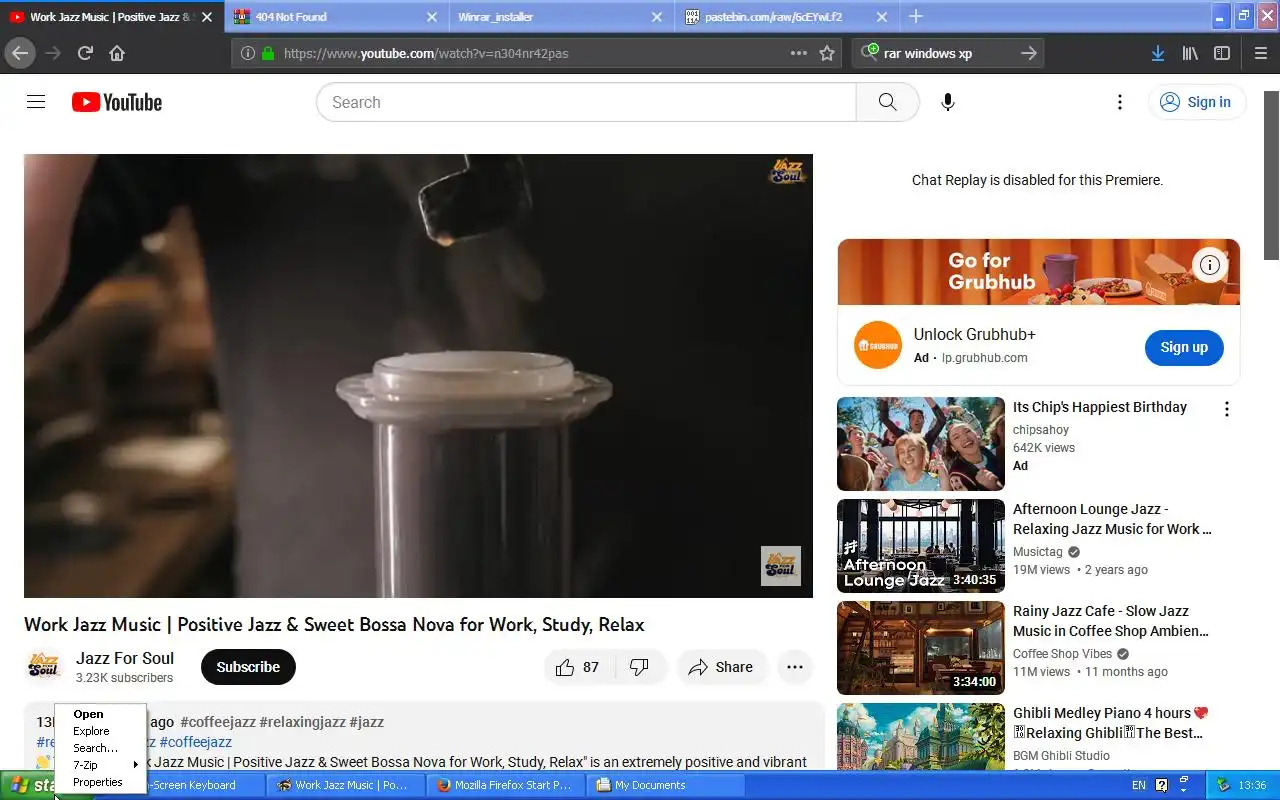Choose Search... in the context menu
This screenshot has width=1280, height=800.
coord(100,748)
